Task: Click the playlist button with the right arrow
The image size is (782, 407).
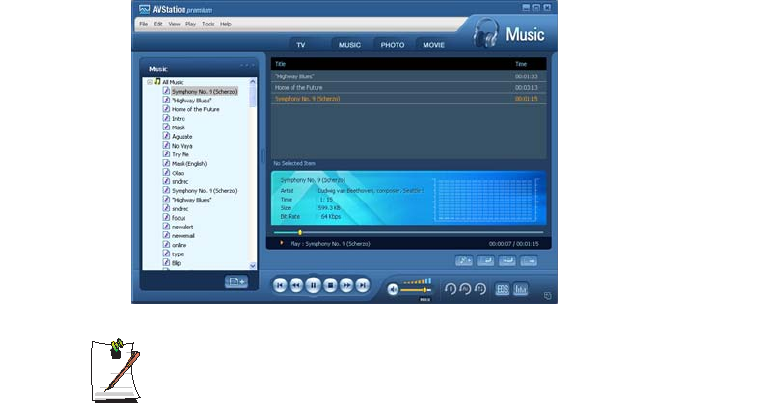Action: [529, 261]
